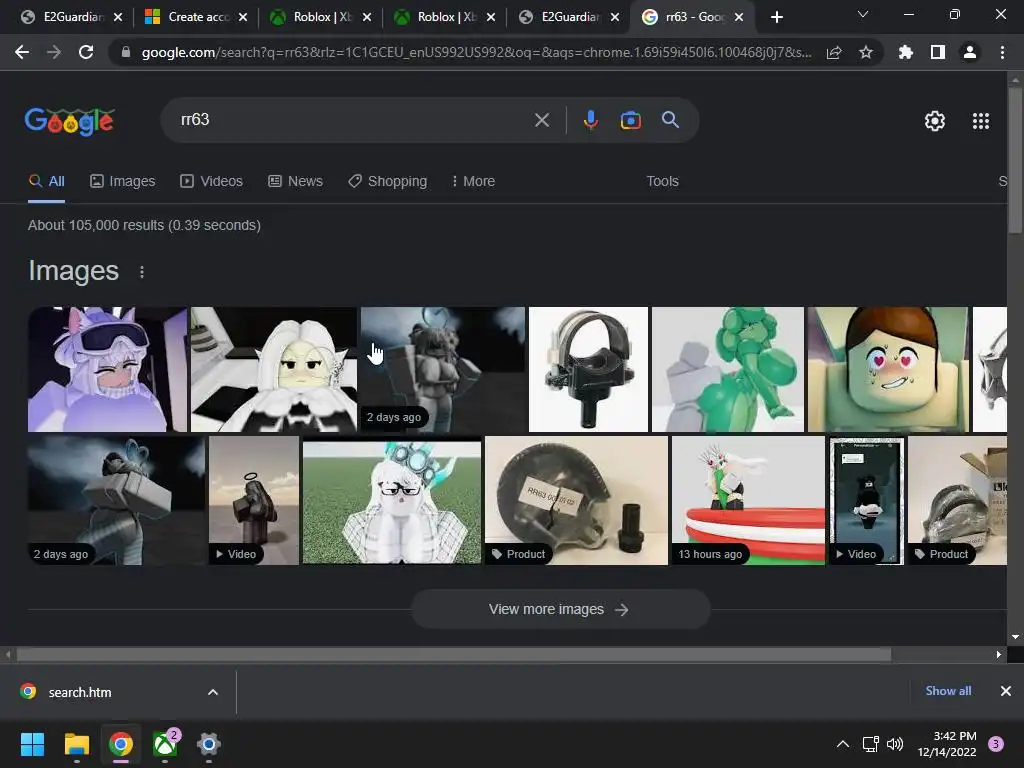This screenshot has width=1024, height=768.
Task: Expand the tab search chevron
Action: (863, 14)
